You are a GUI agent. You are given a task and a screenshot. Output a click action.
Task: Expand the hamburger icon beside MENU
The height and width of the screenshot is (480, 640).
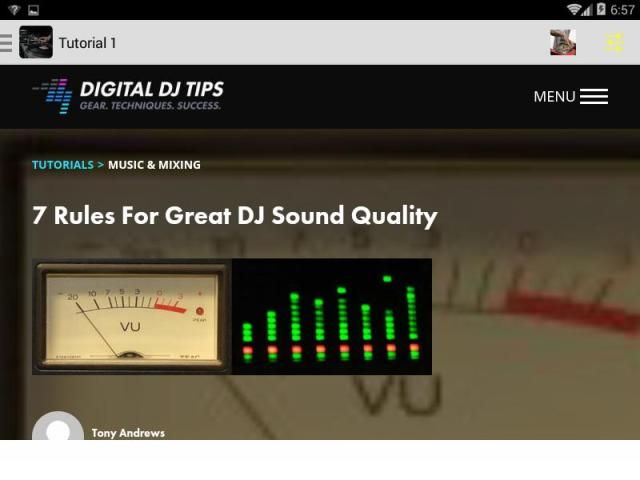click(594, 97)
